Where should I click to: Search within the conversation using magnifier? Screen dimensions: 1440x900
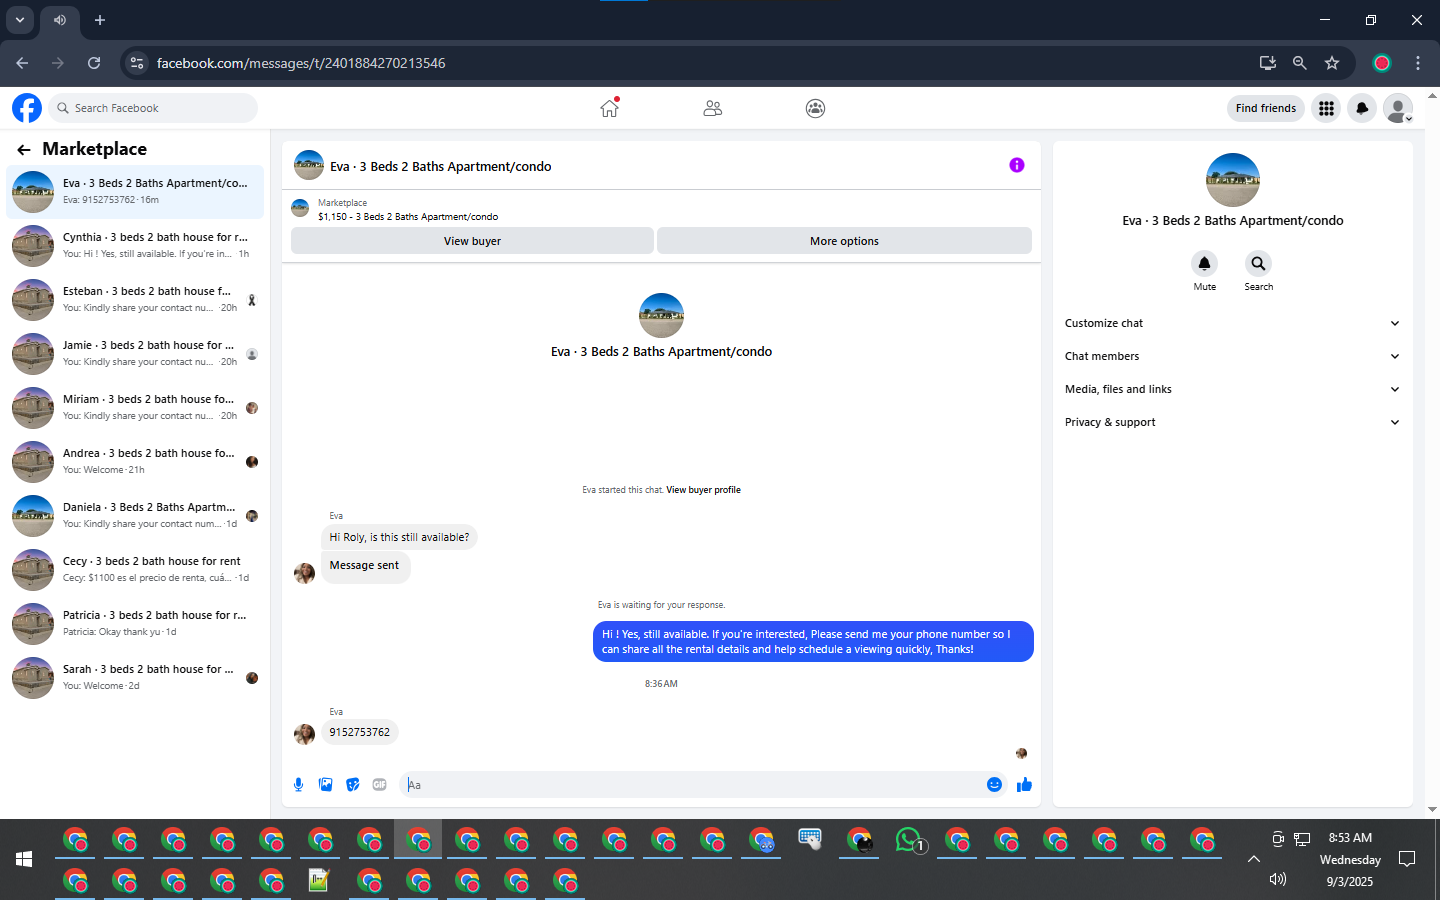[1258, 264]
